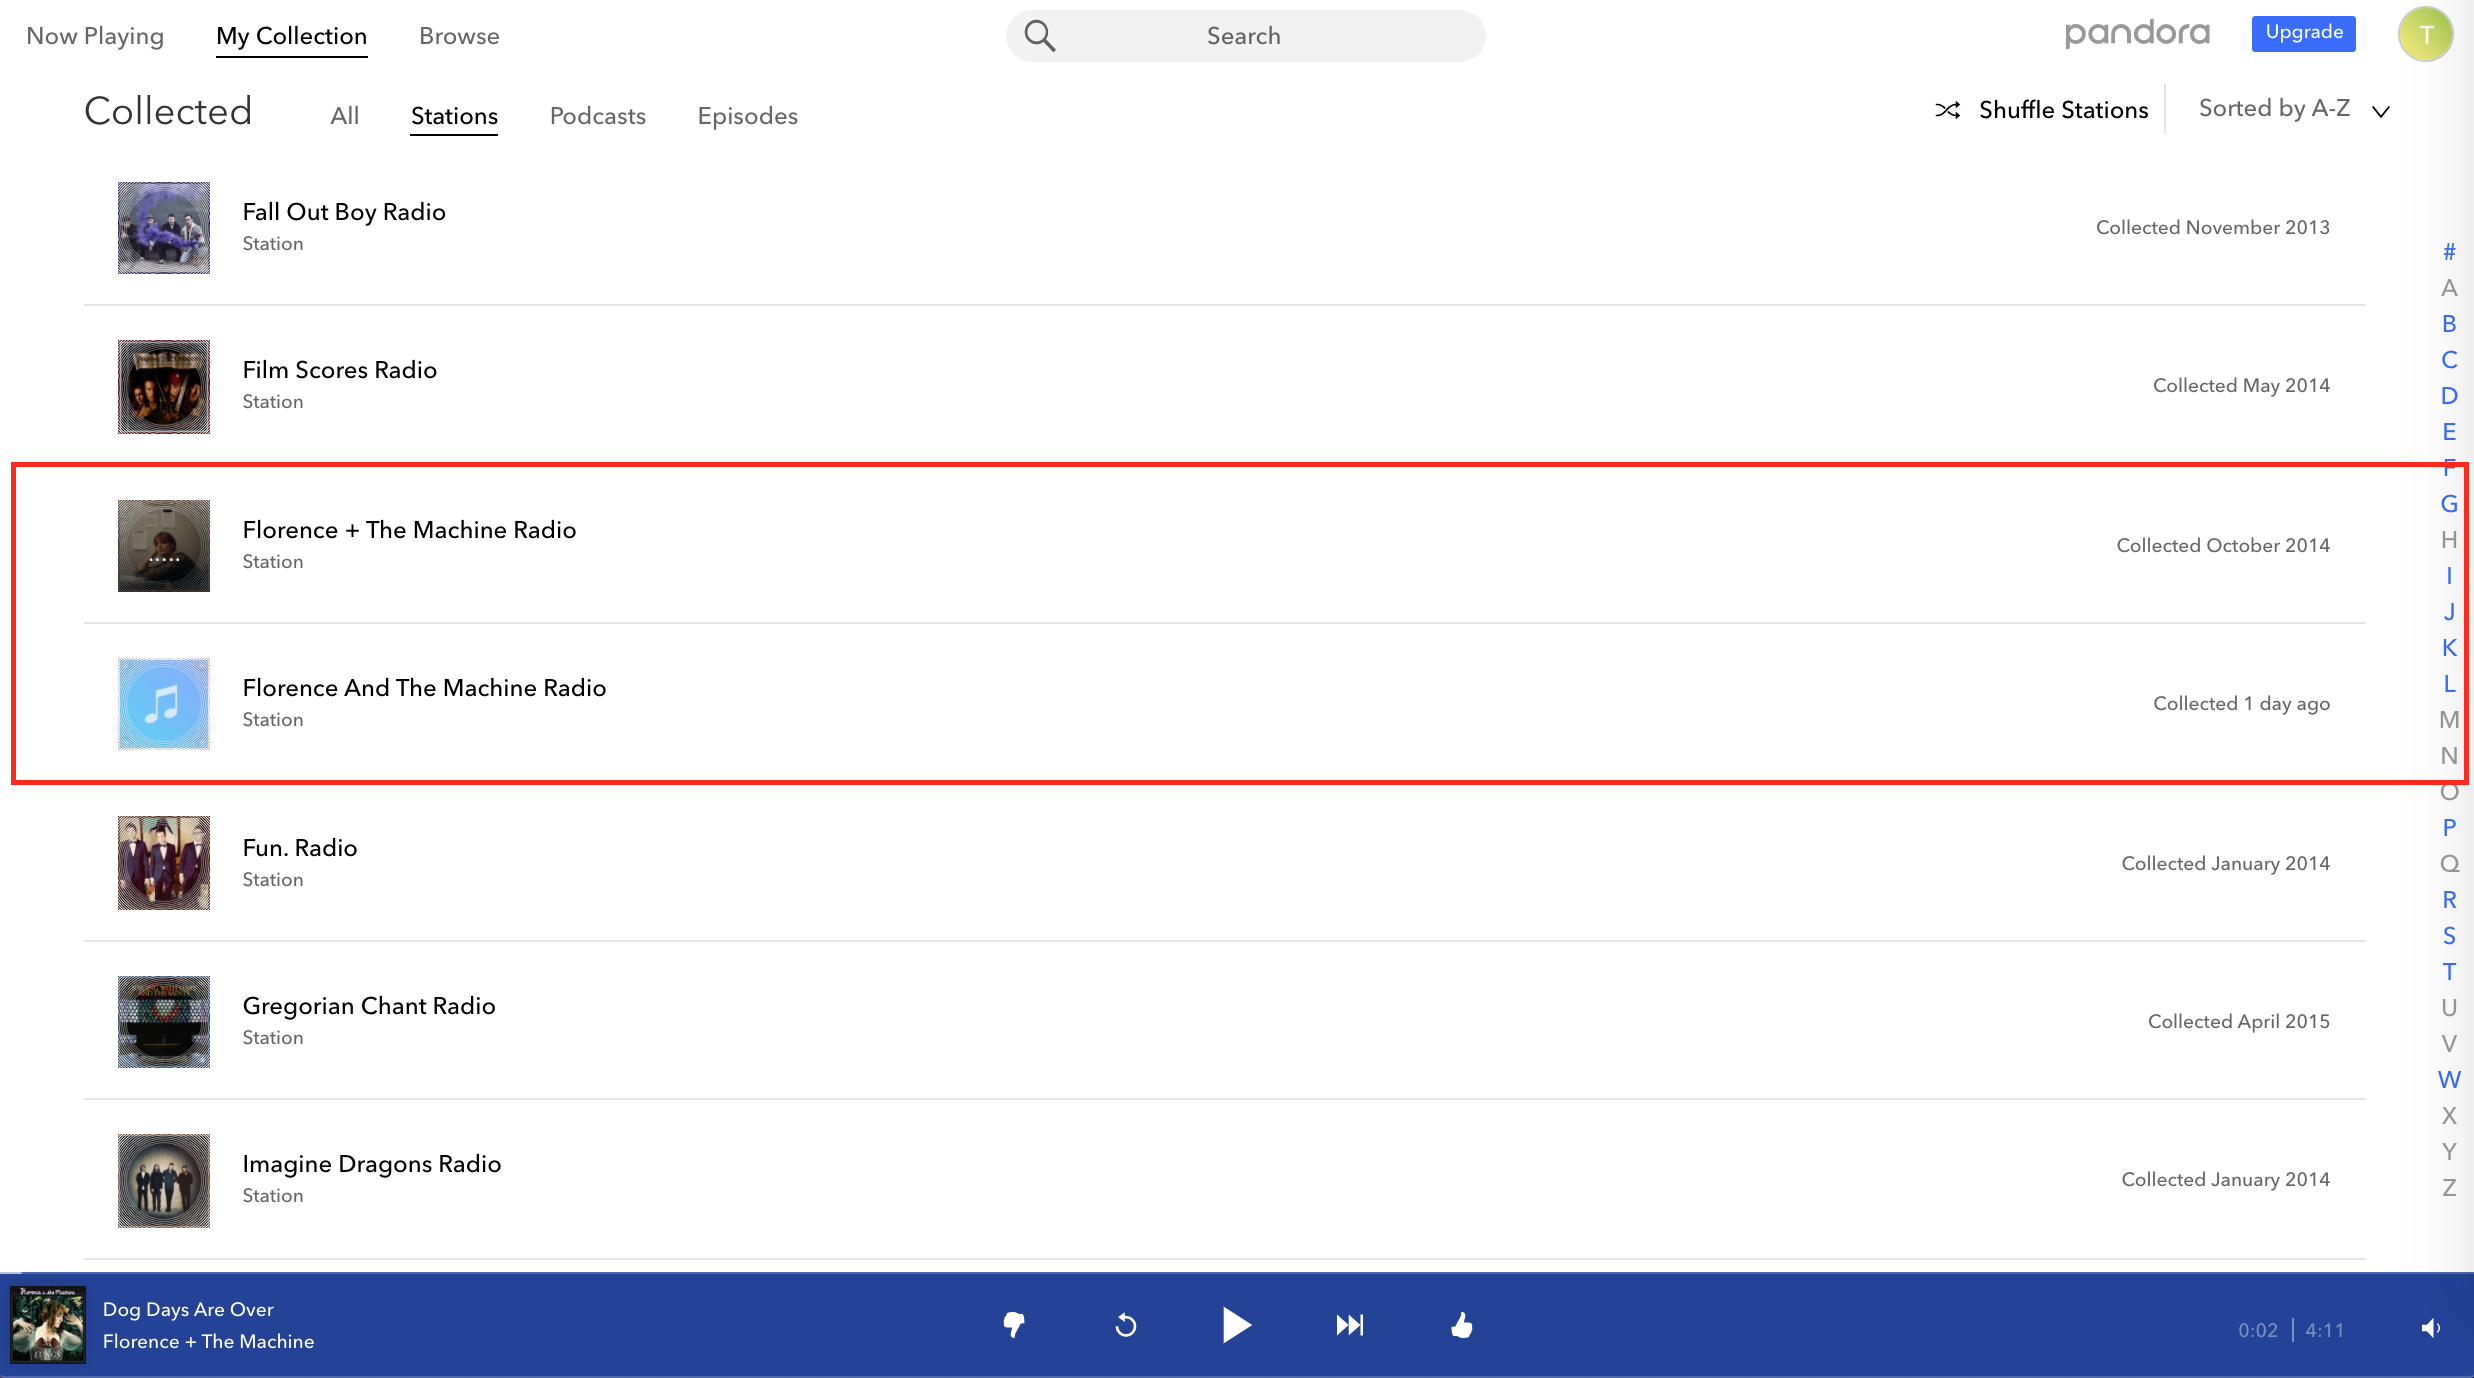Click Florence And The Machine Radio thumbnail

[164, 704]
